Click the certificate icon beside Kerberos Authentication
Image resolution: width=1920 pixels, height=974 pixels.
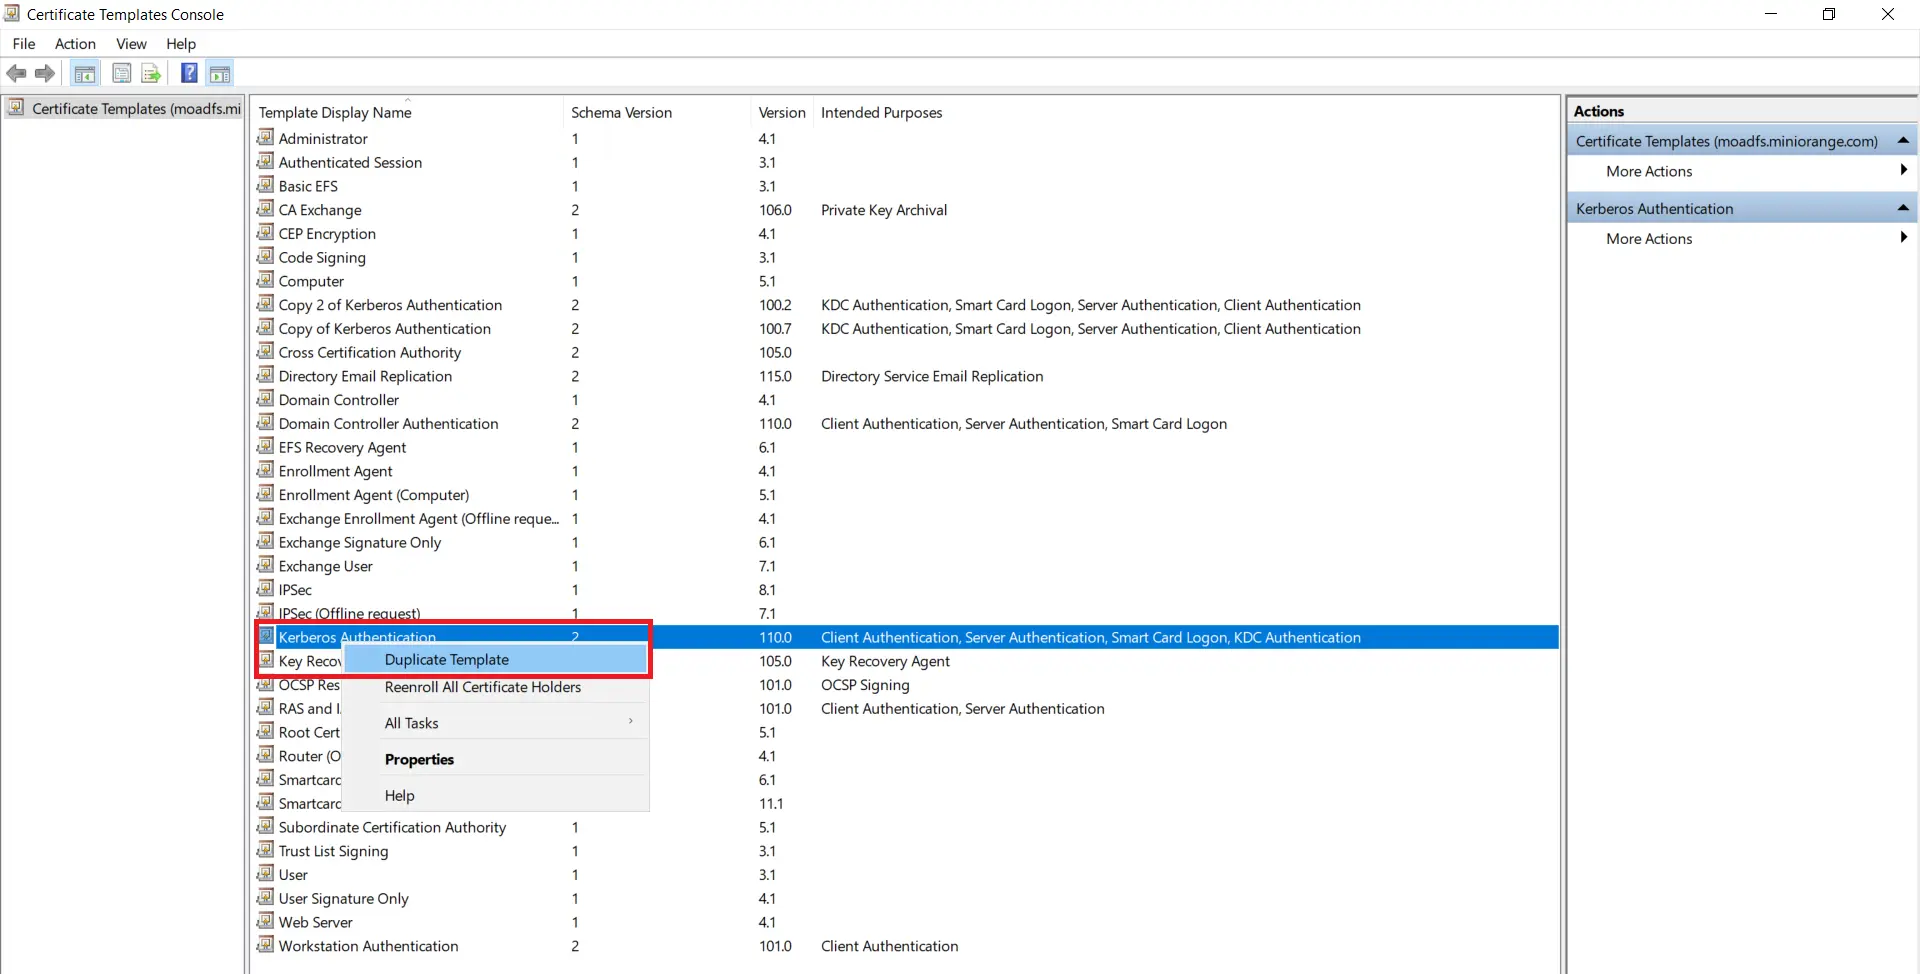(x=265, y=636)
